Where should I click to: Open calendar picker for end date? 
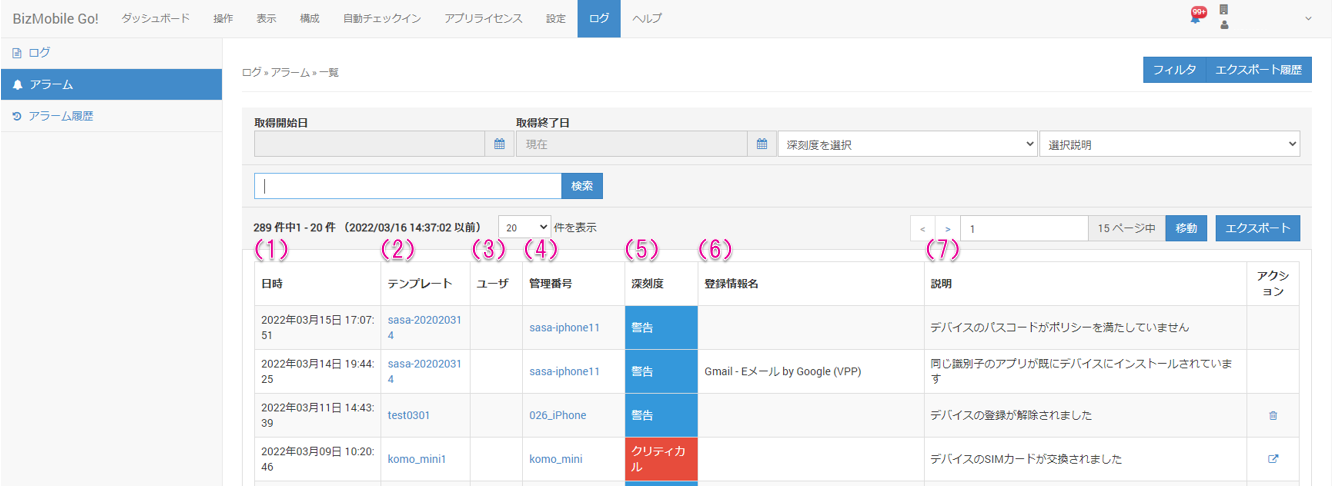pos(761,145)
